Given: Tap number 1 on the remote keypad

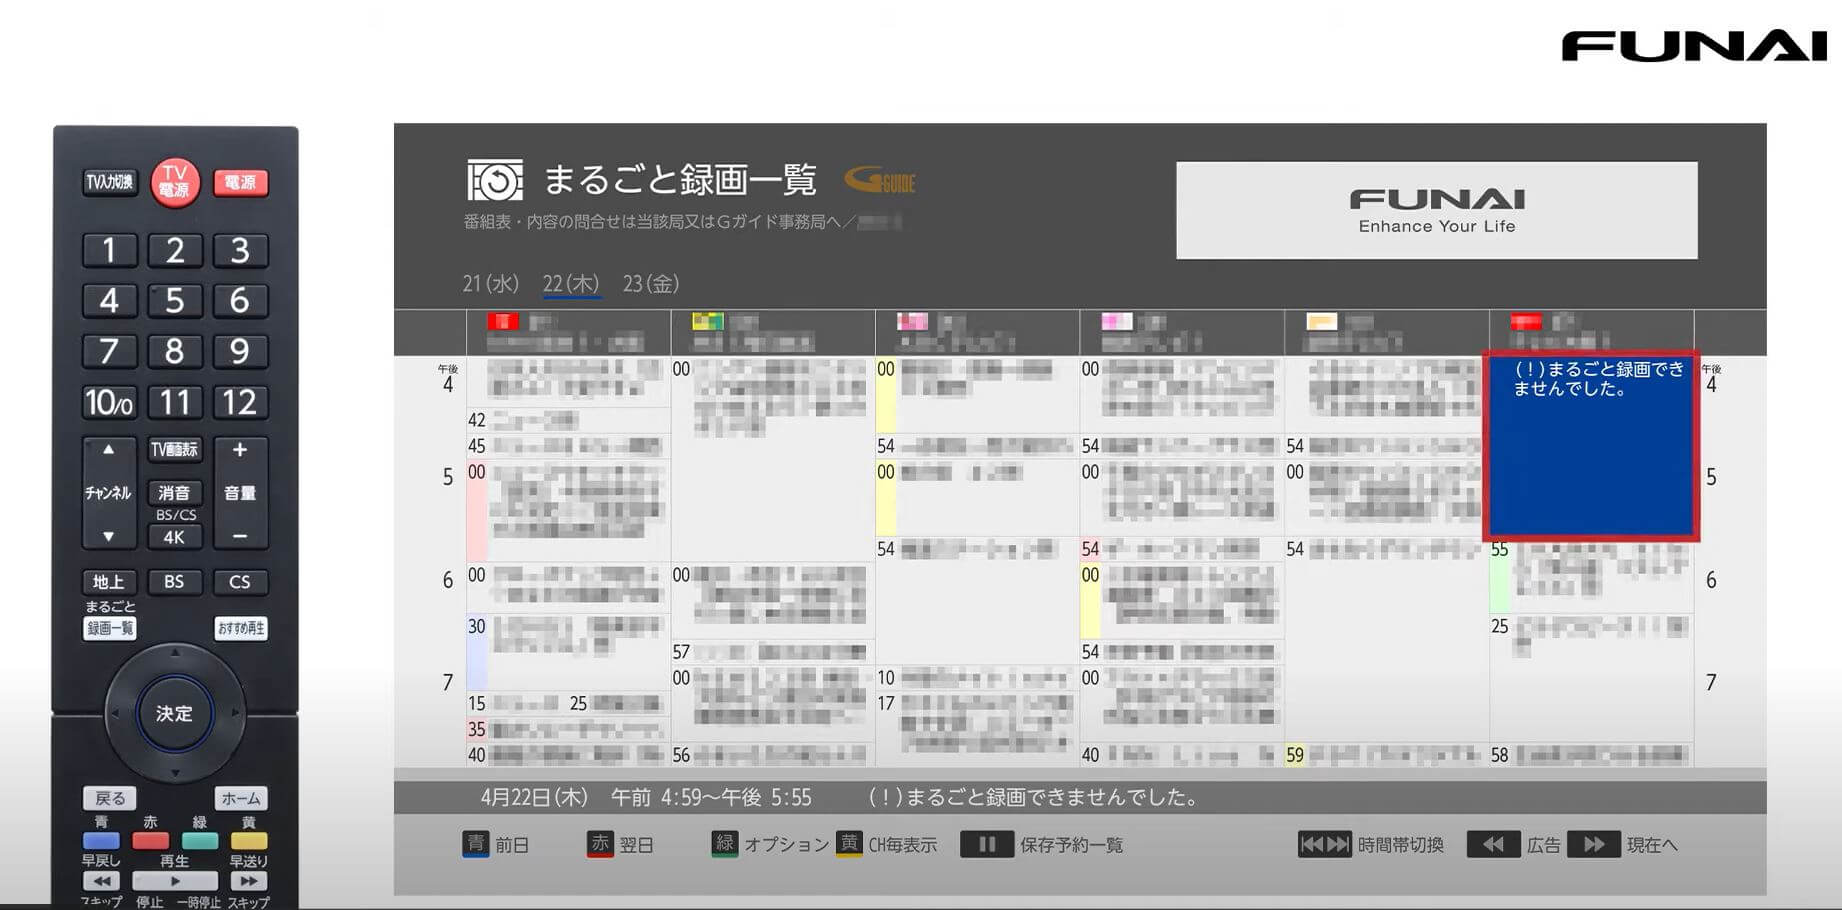Looking at the screenshot, I should click(x=109, y=250).
